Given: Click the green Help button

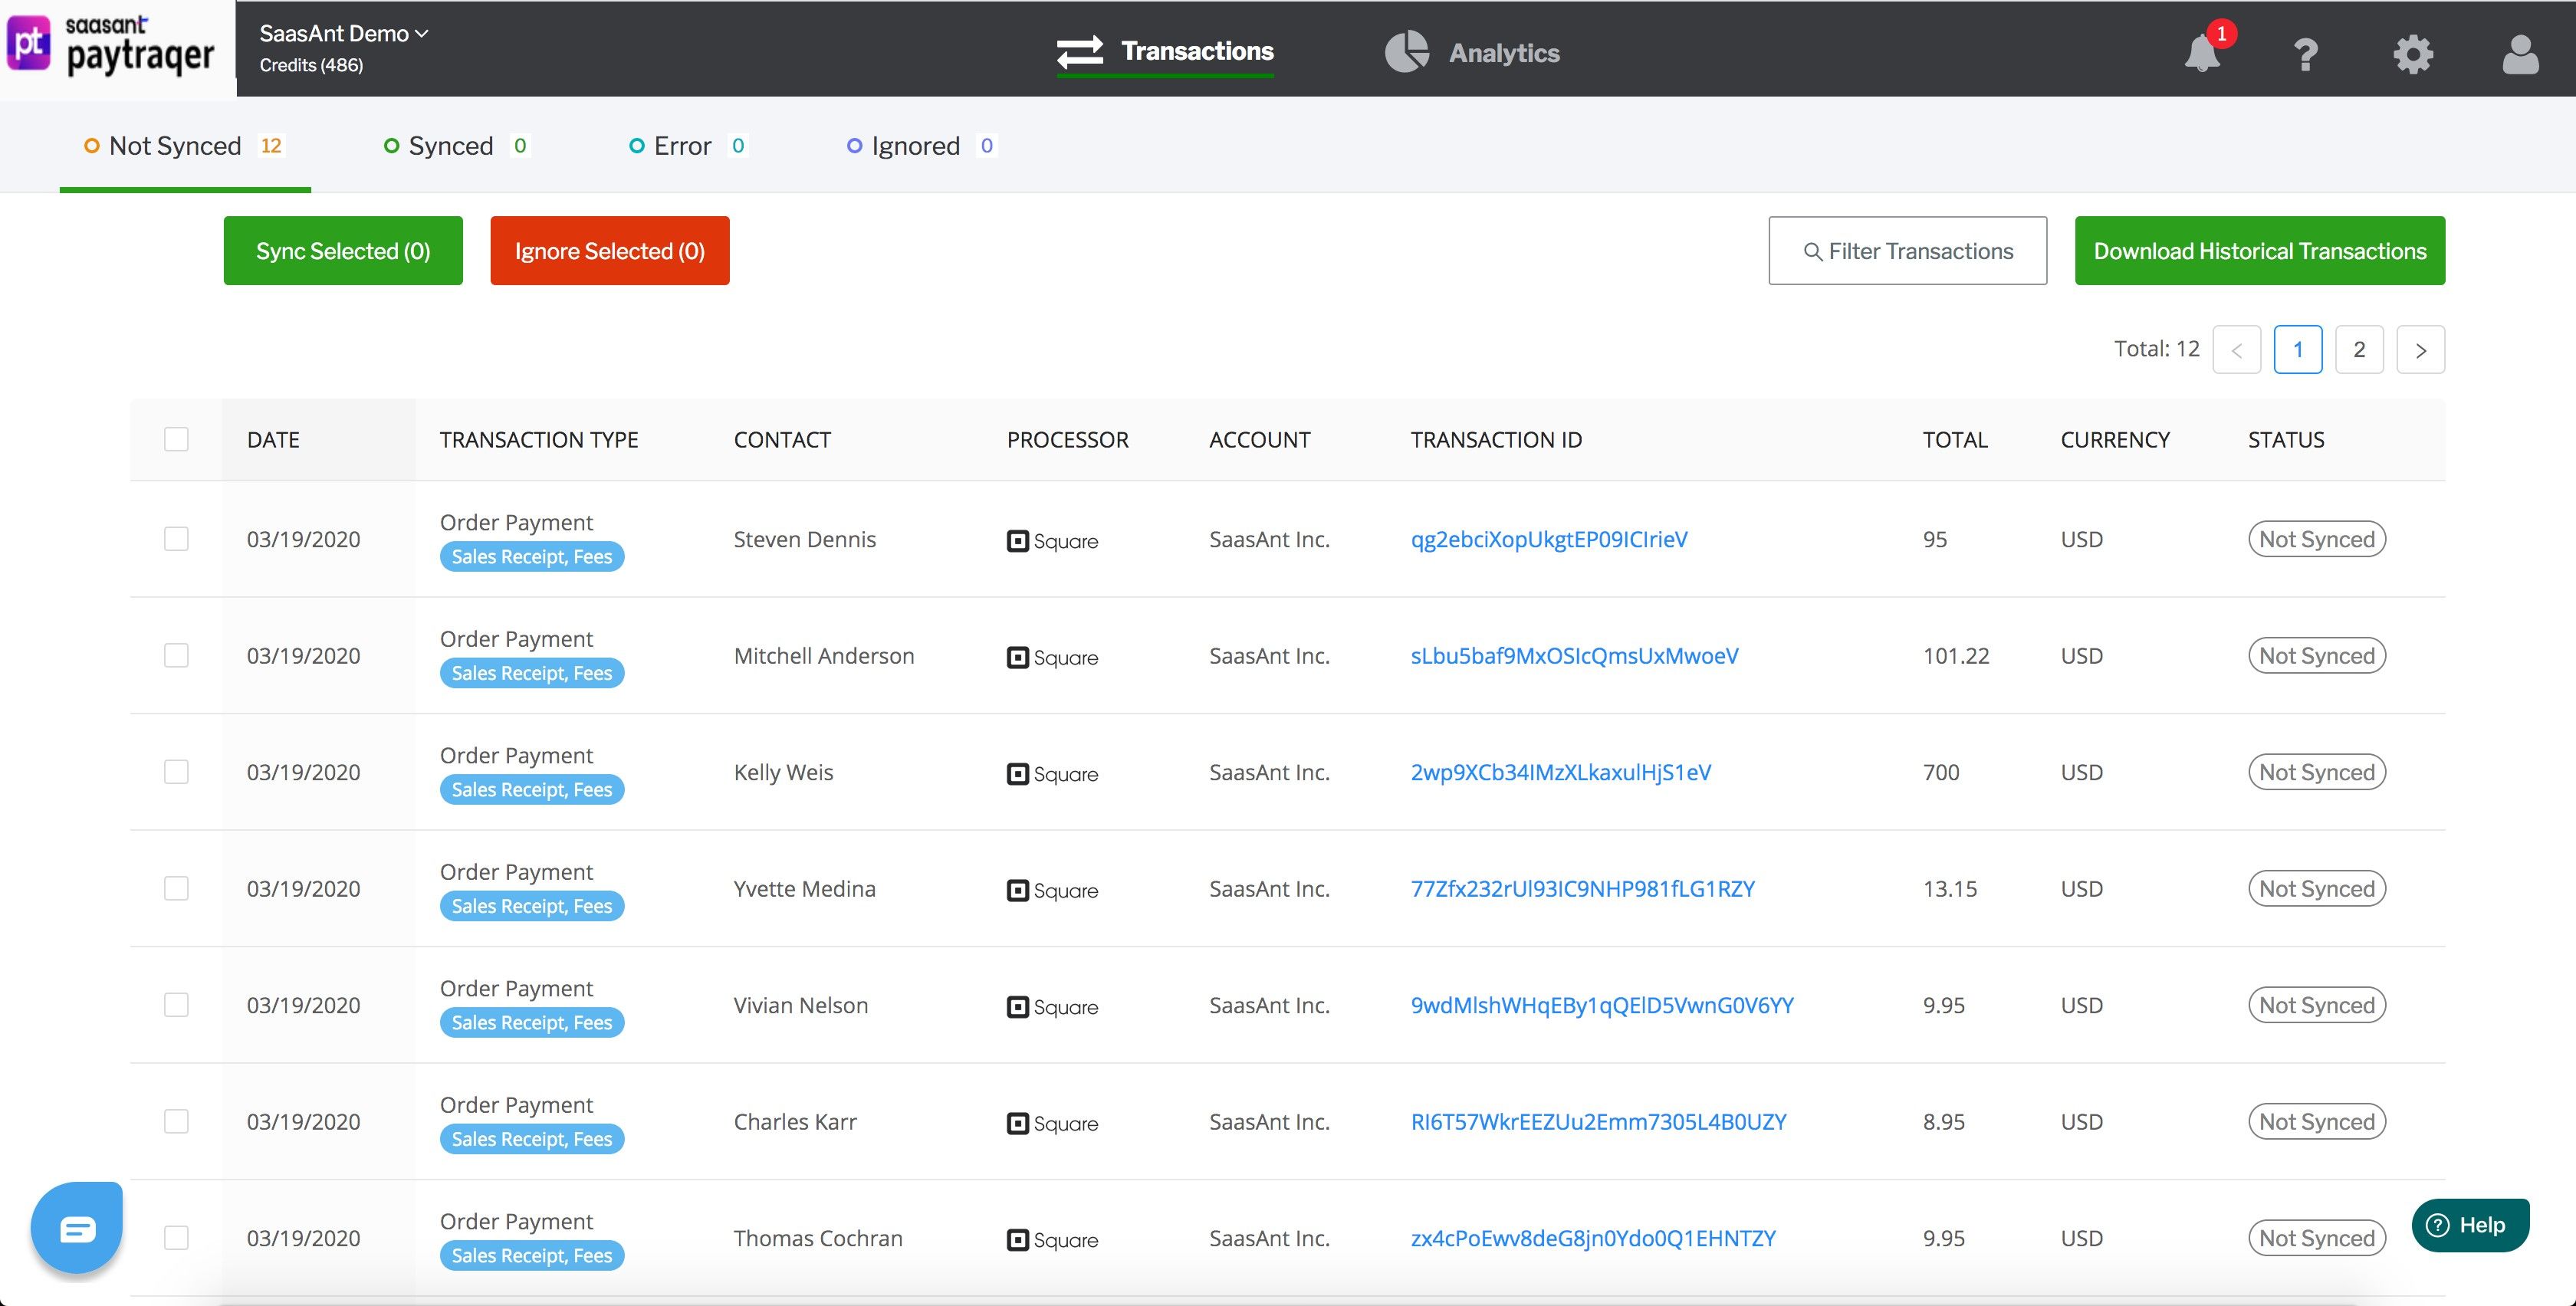Looking at the screenshot, I should coord(2470,1225).
